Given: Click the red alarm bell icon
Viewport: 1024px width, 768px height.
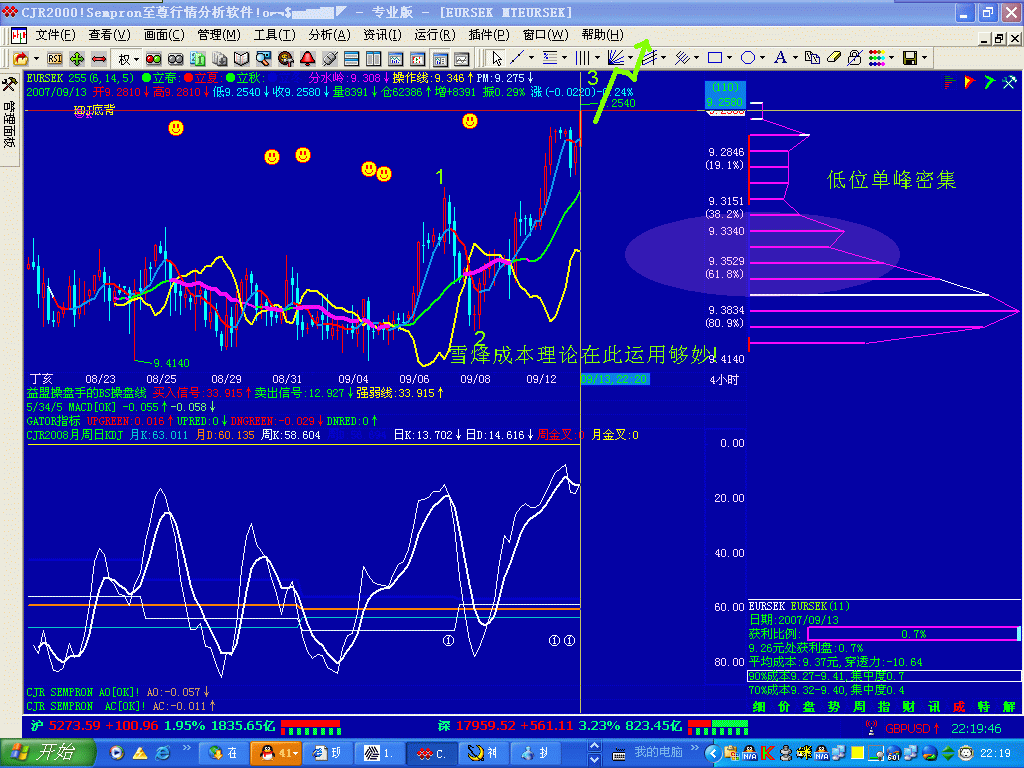Looking at the screenshot, I should click(x=307, y=59).
